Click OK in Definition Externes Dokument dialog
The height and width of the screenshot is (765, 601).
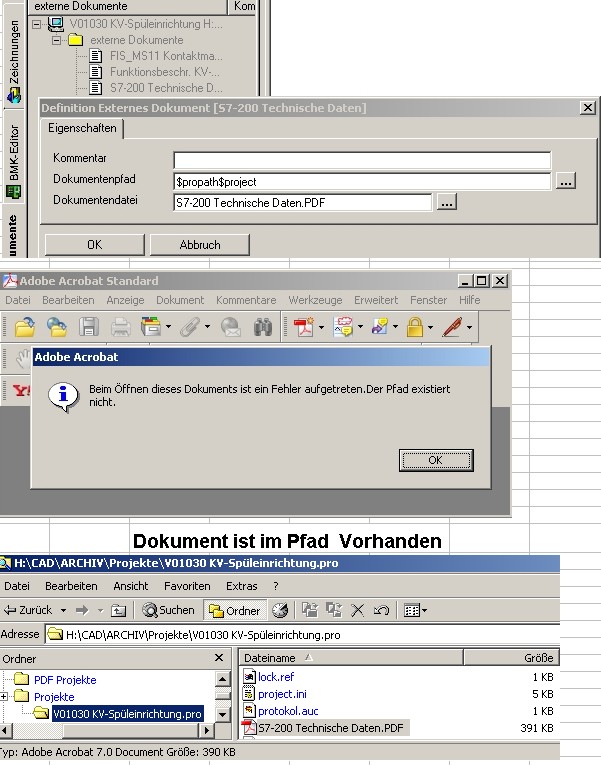(x=95, y=244)
